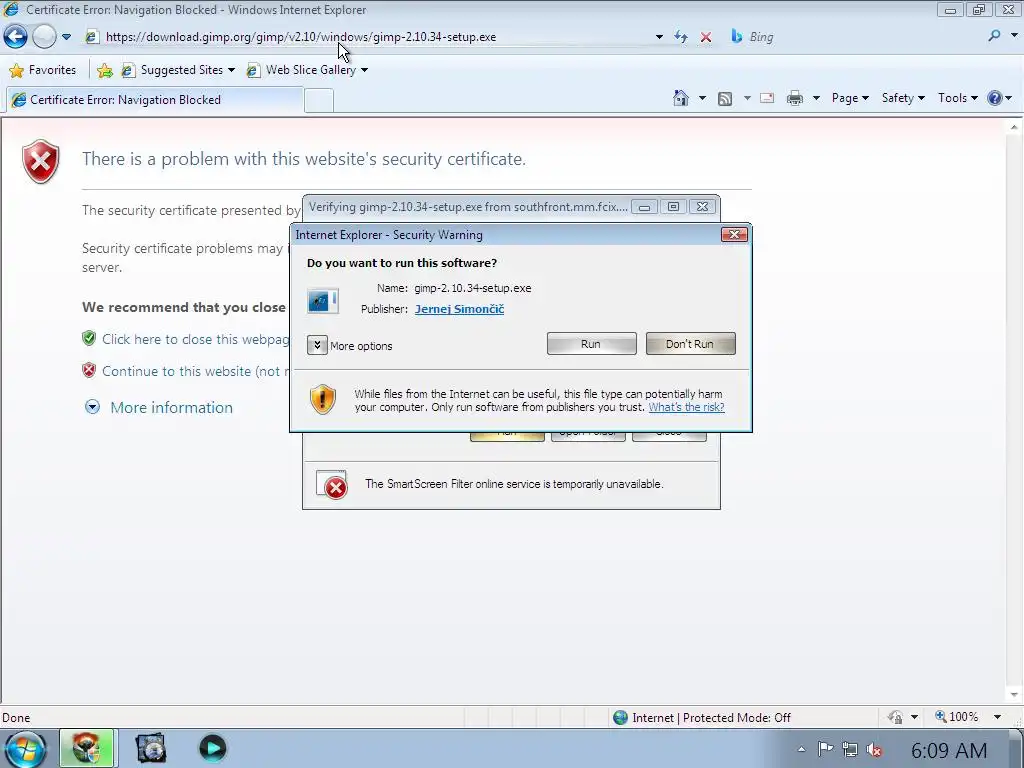Click the red certificate error shield

pyautogui.click(x=40, y=161)
